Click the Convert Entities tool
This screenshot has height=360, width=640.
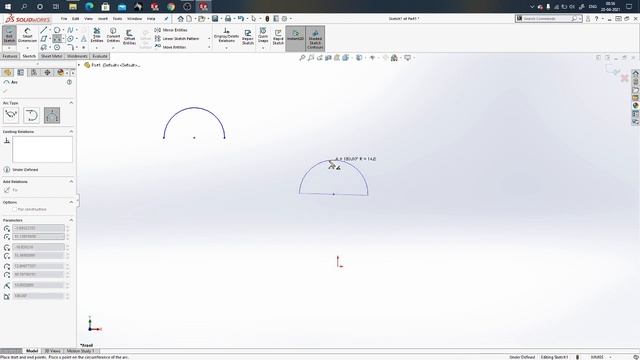[x=113, y=35]
